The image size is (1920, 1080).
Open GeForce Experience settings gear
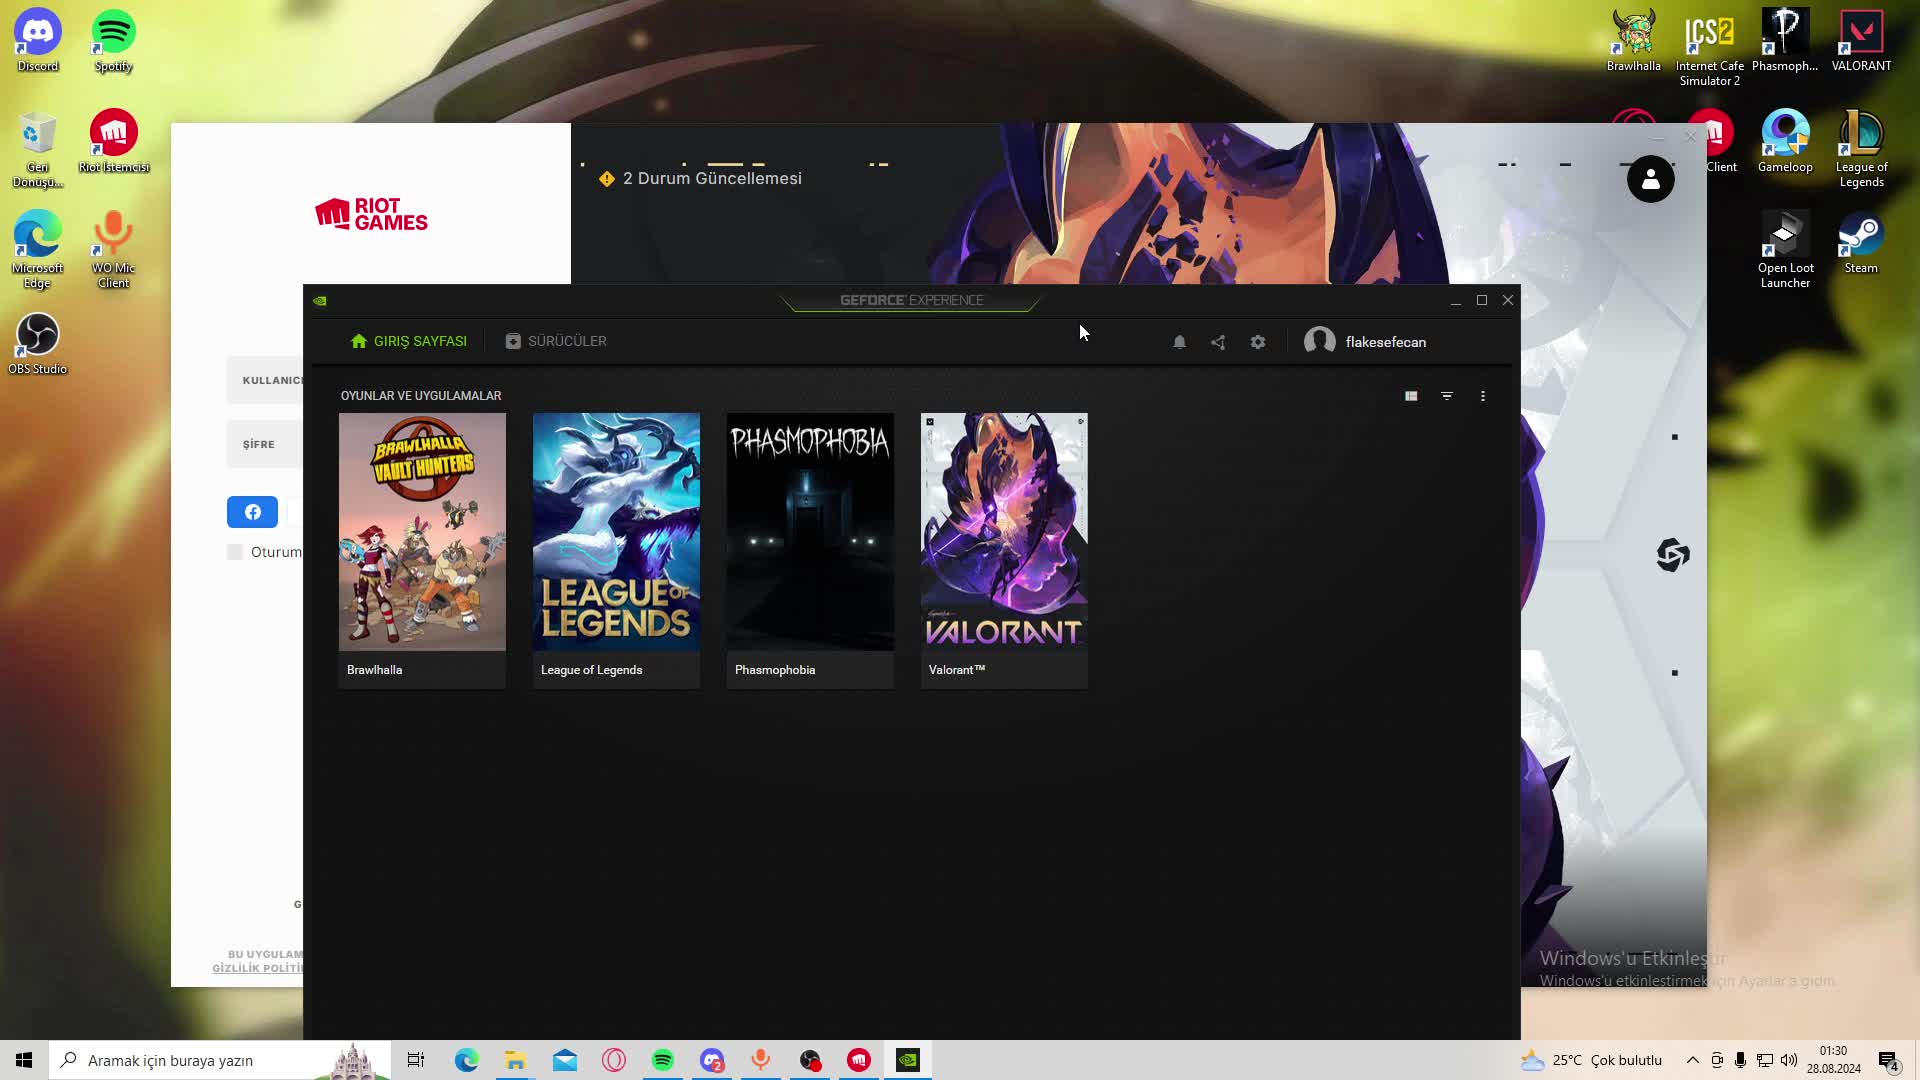[x=1258, y=342]
